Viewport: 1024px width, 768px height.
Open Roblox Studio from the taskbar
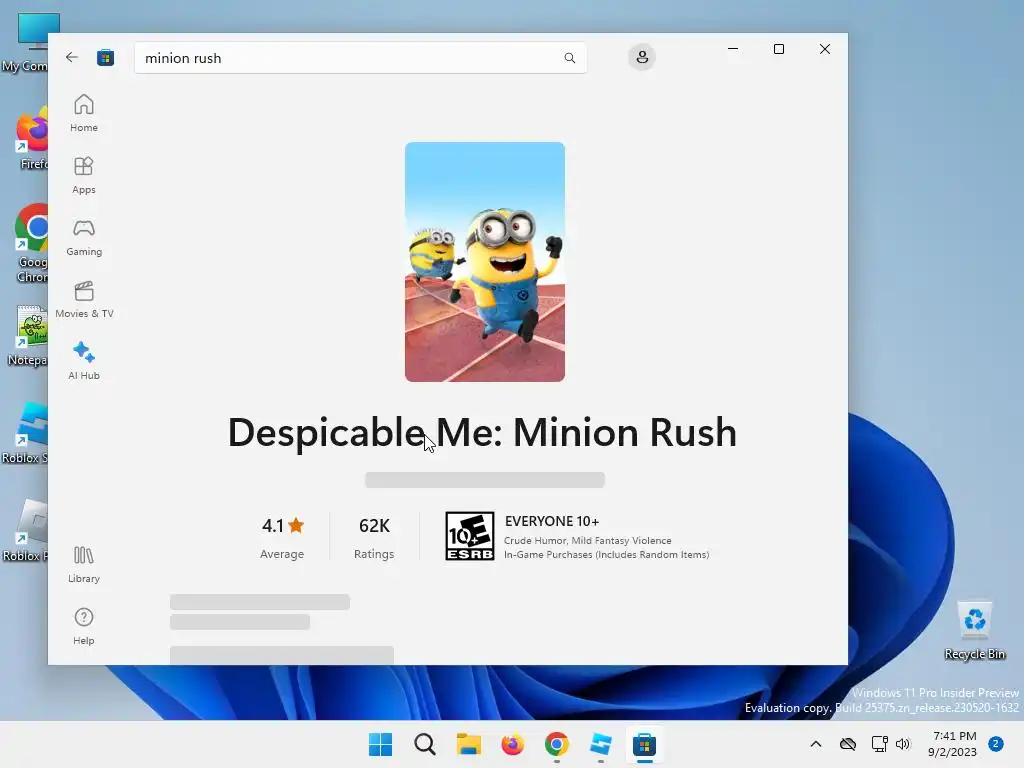[x=600, y=744]
